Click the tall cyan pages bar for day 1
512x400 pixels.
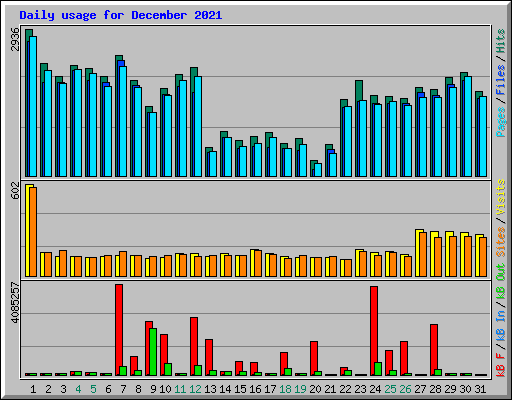coord(33,106)
